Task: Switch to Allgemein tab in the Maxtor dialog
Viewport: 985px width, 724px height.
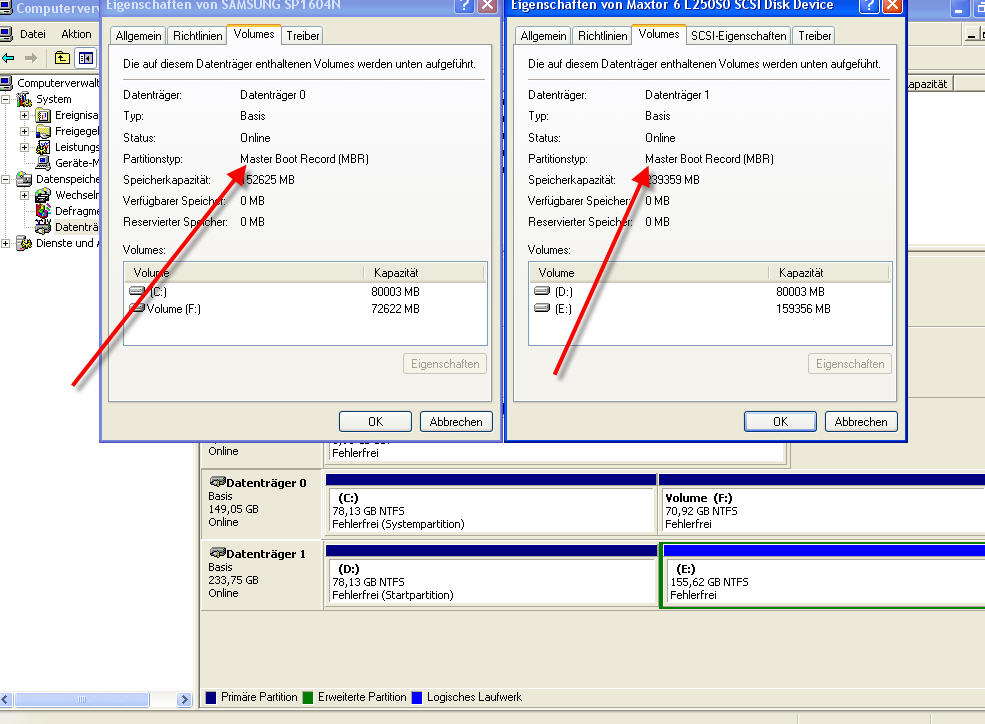Action: 543,36
